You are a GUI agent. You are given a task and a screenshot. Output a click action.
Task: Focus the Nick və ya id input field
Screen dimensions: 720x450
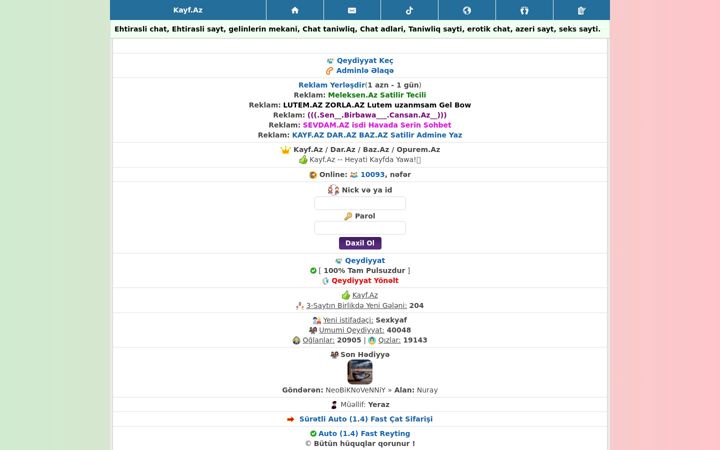360,203
